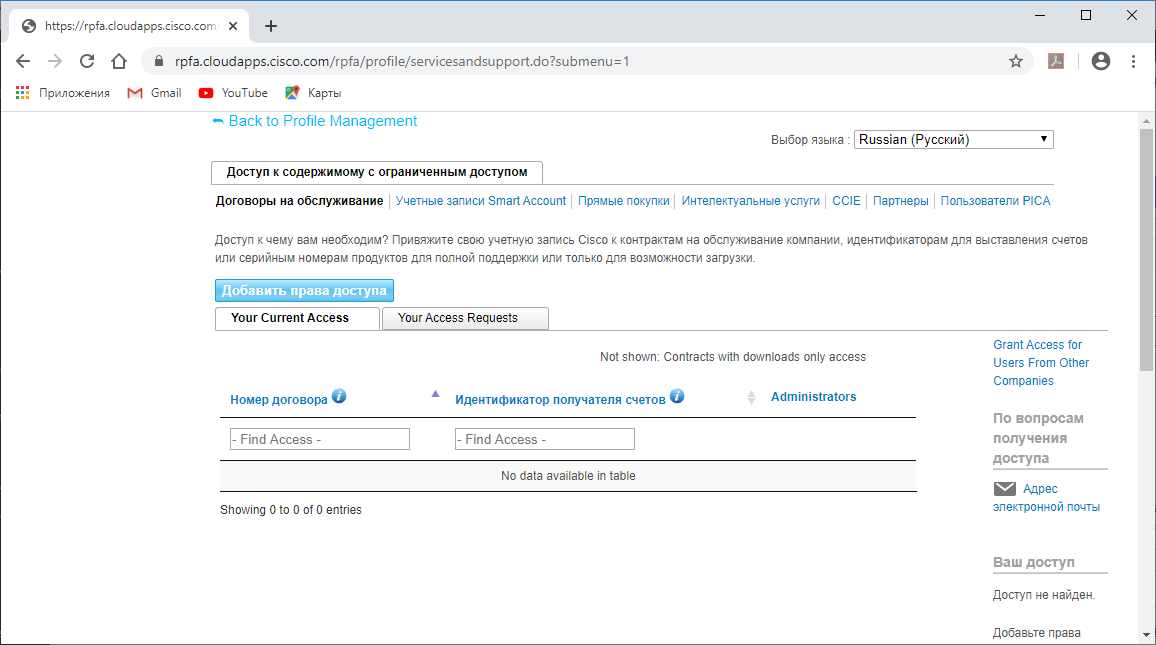This screenshot has width=1156, height=645.
Task: Click the email envelope icon
Action: tap(1005, 489)
